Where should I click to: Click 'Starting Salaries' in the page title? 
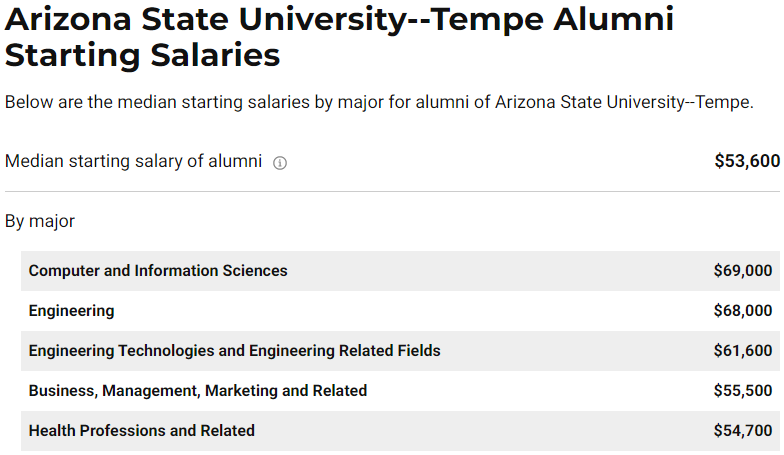[x=142, y=54]
